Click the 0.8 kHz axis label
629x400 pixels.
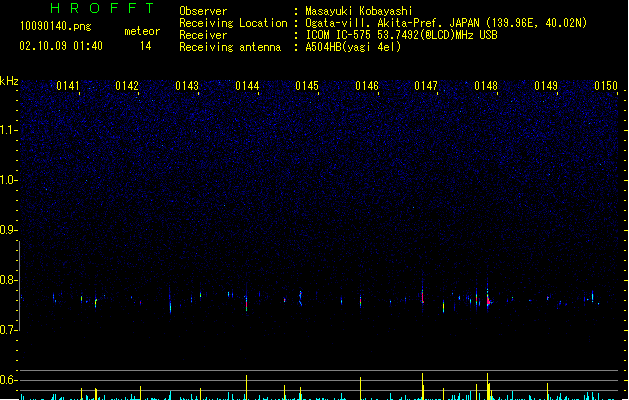[x=8, y=280]
